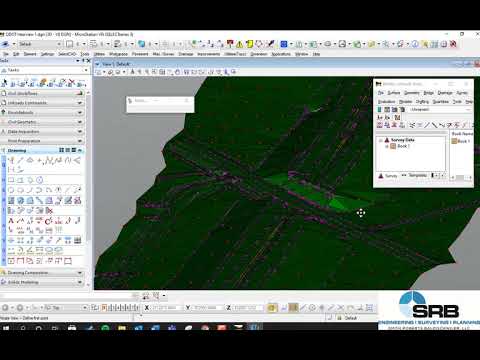Viewport: 480px width, 360px height.
Task: Click the orange snap icon in the bottom toolbar
Action: click(293, 308)
